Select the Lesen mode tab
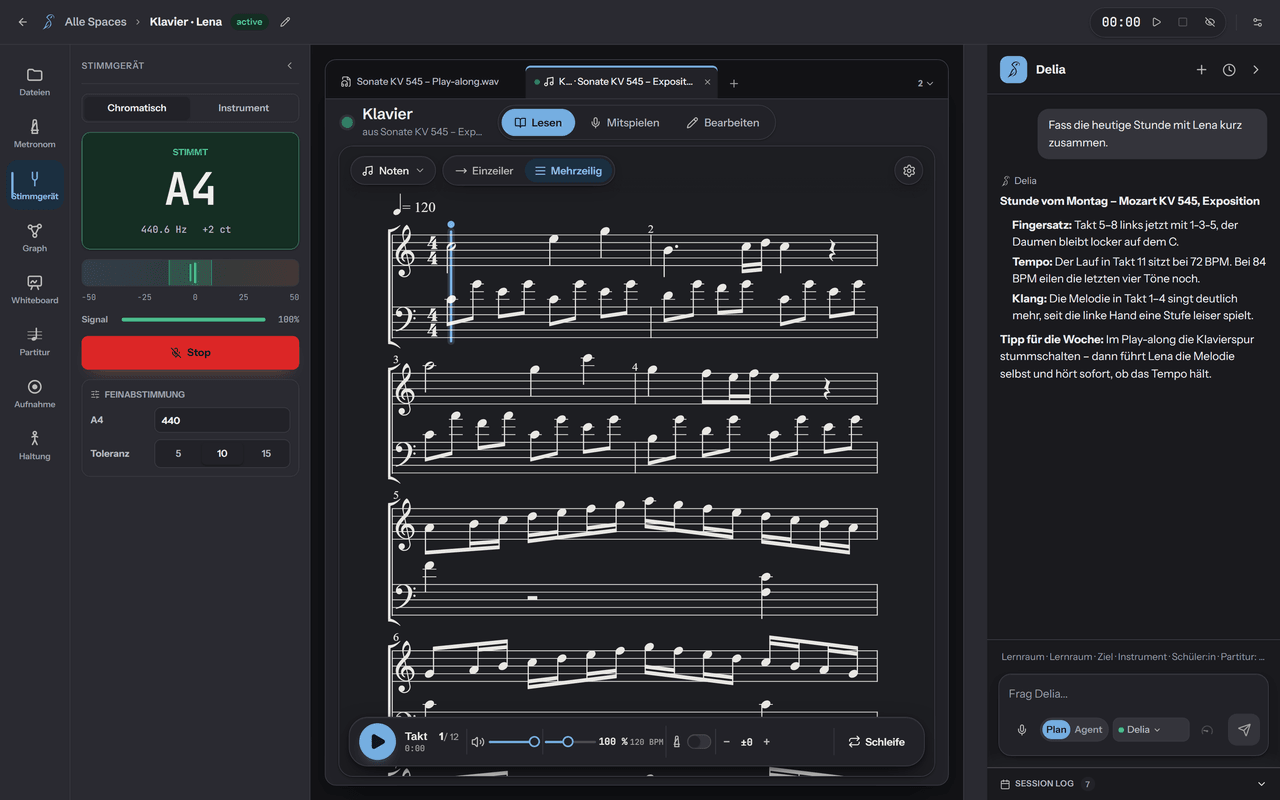The image size is (1280, 800). (538, 123)
